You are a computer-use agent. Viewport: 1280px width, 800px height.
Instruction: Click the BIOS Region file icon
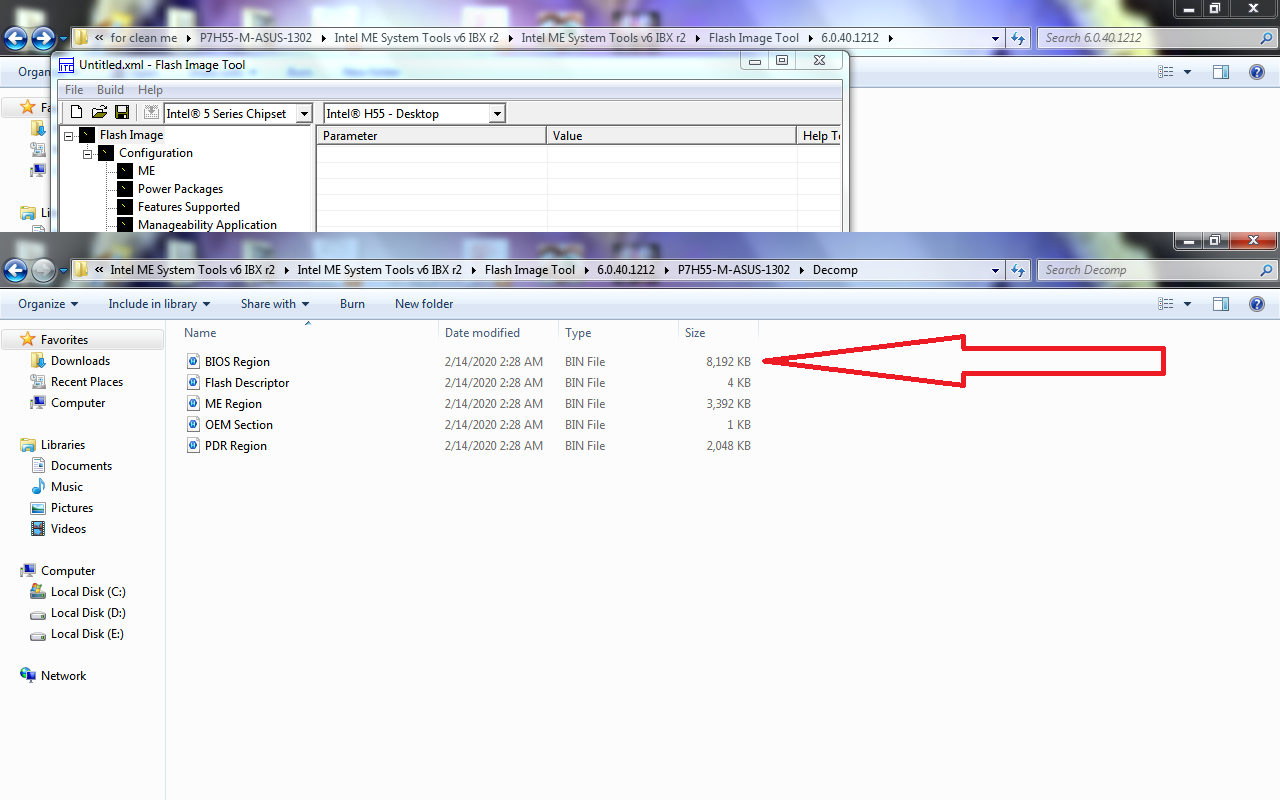[194, 361]
